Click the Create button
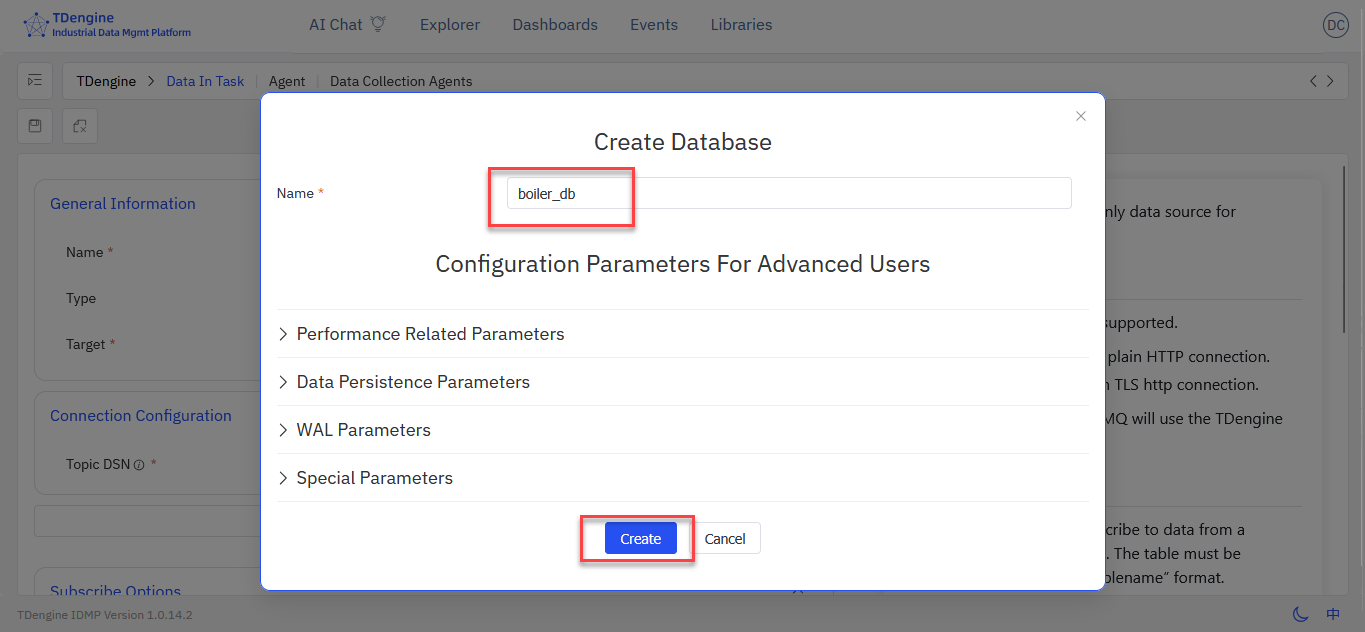 coord(640,538)
